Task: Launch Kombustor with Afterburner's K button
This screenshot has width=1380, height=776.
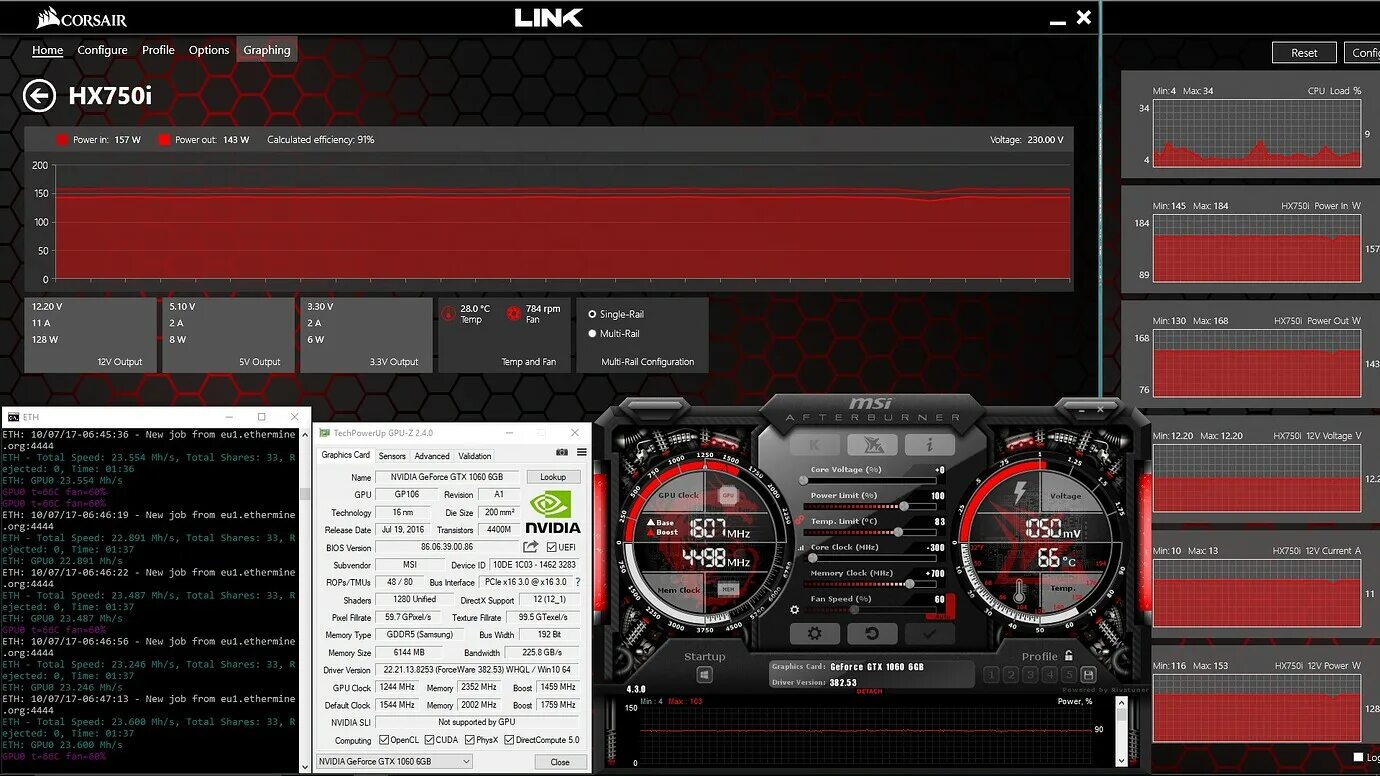Action: [815, 445]
